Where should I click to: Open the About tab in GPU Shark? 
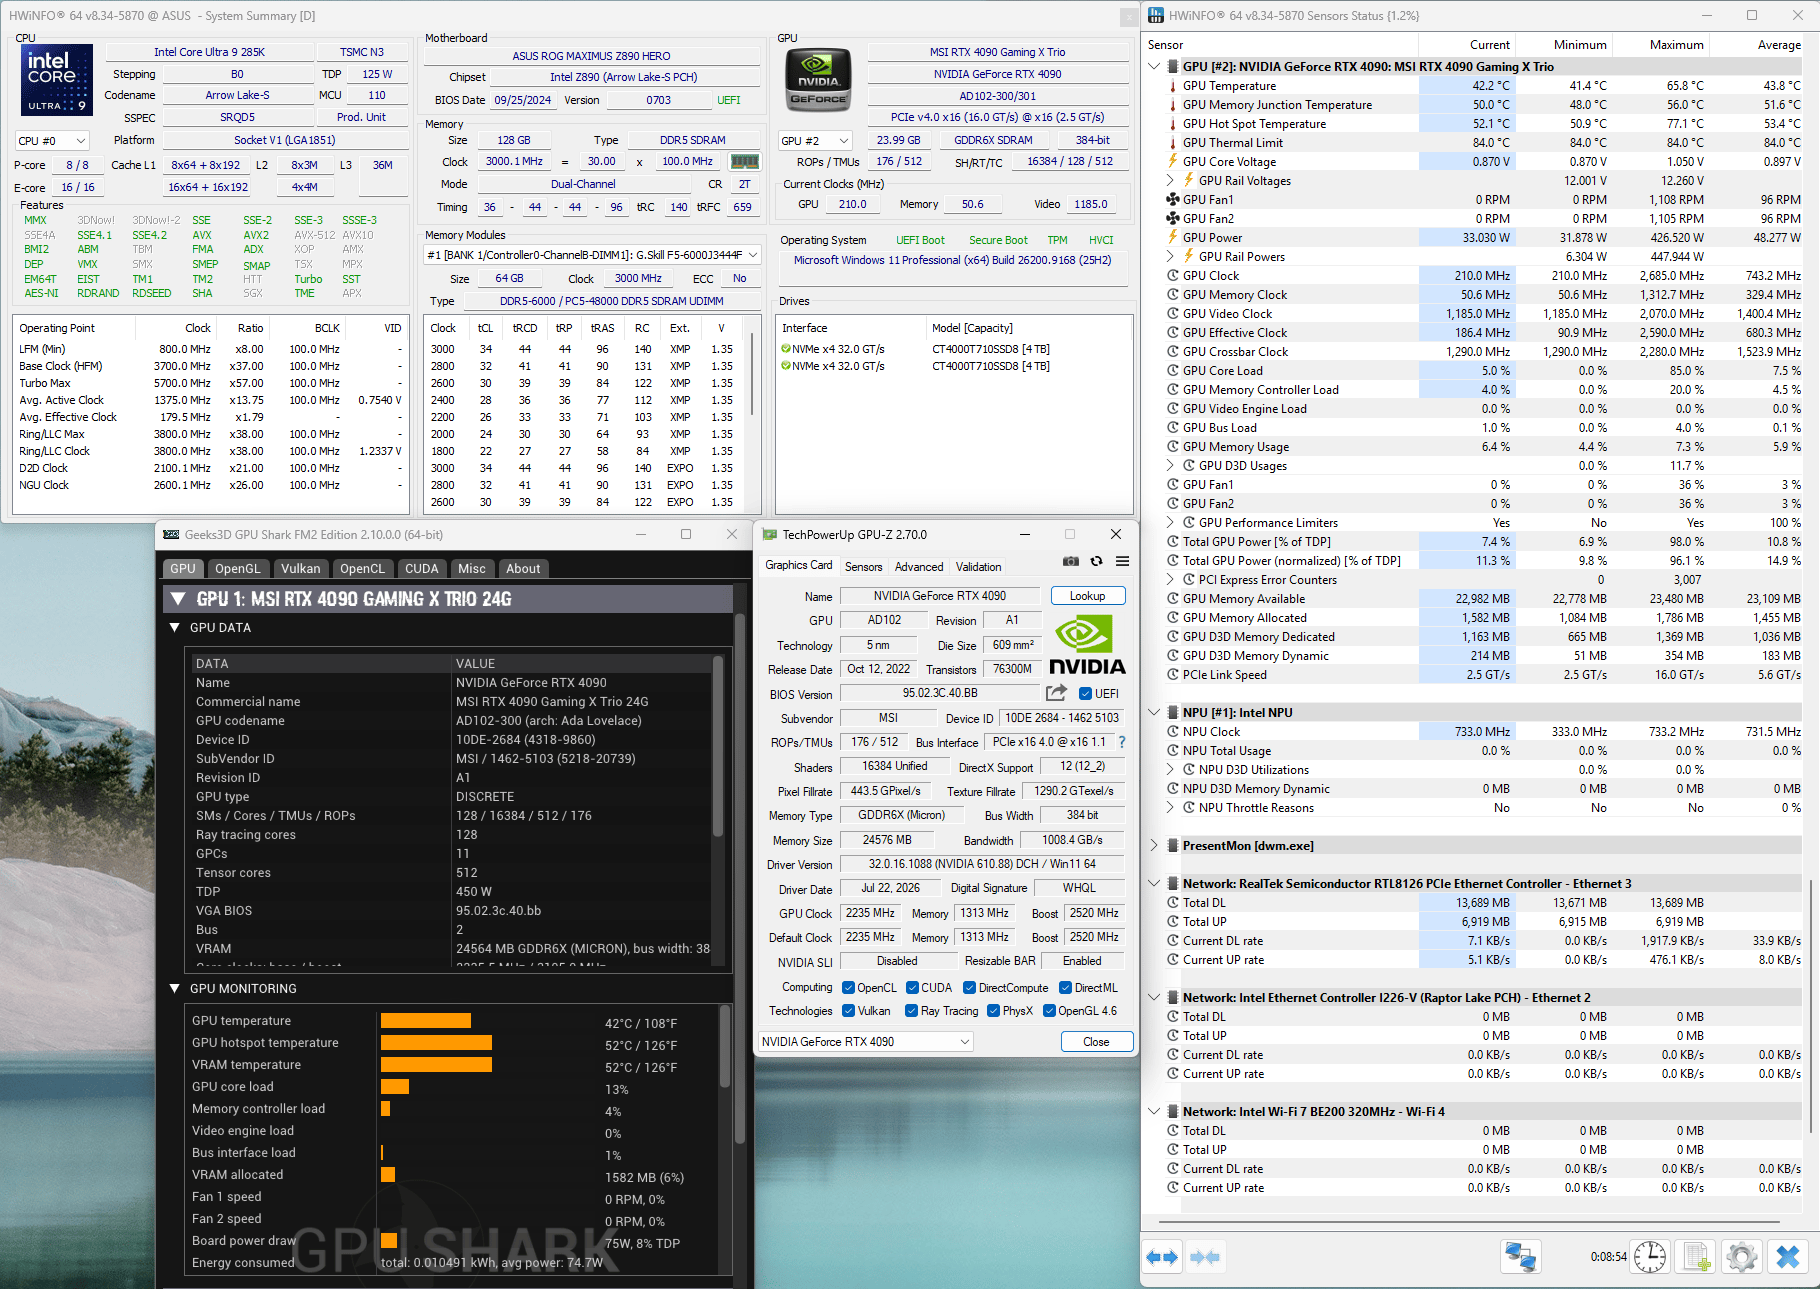(x=523, y=568)
